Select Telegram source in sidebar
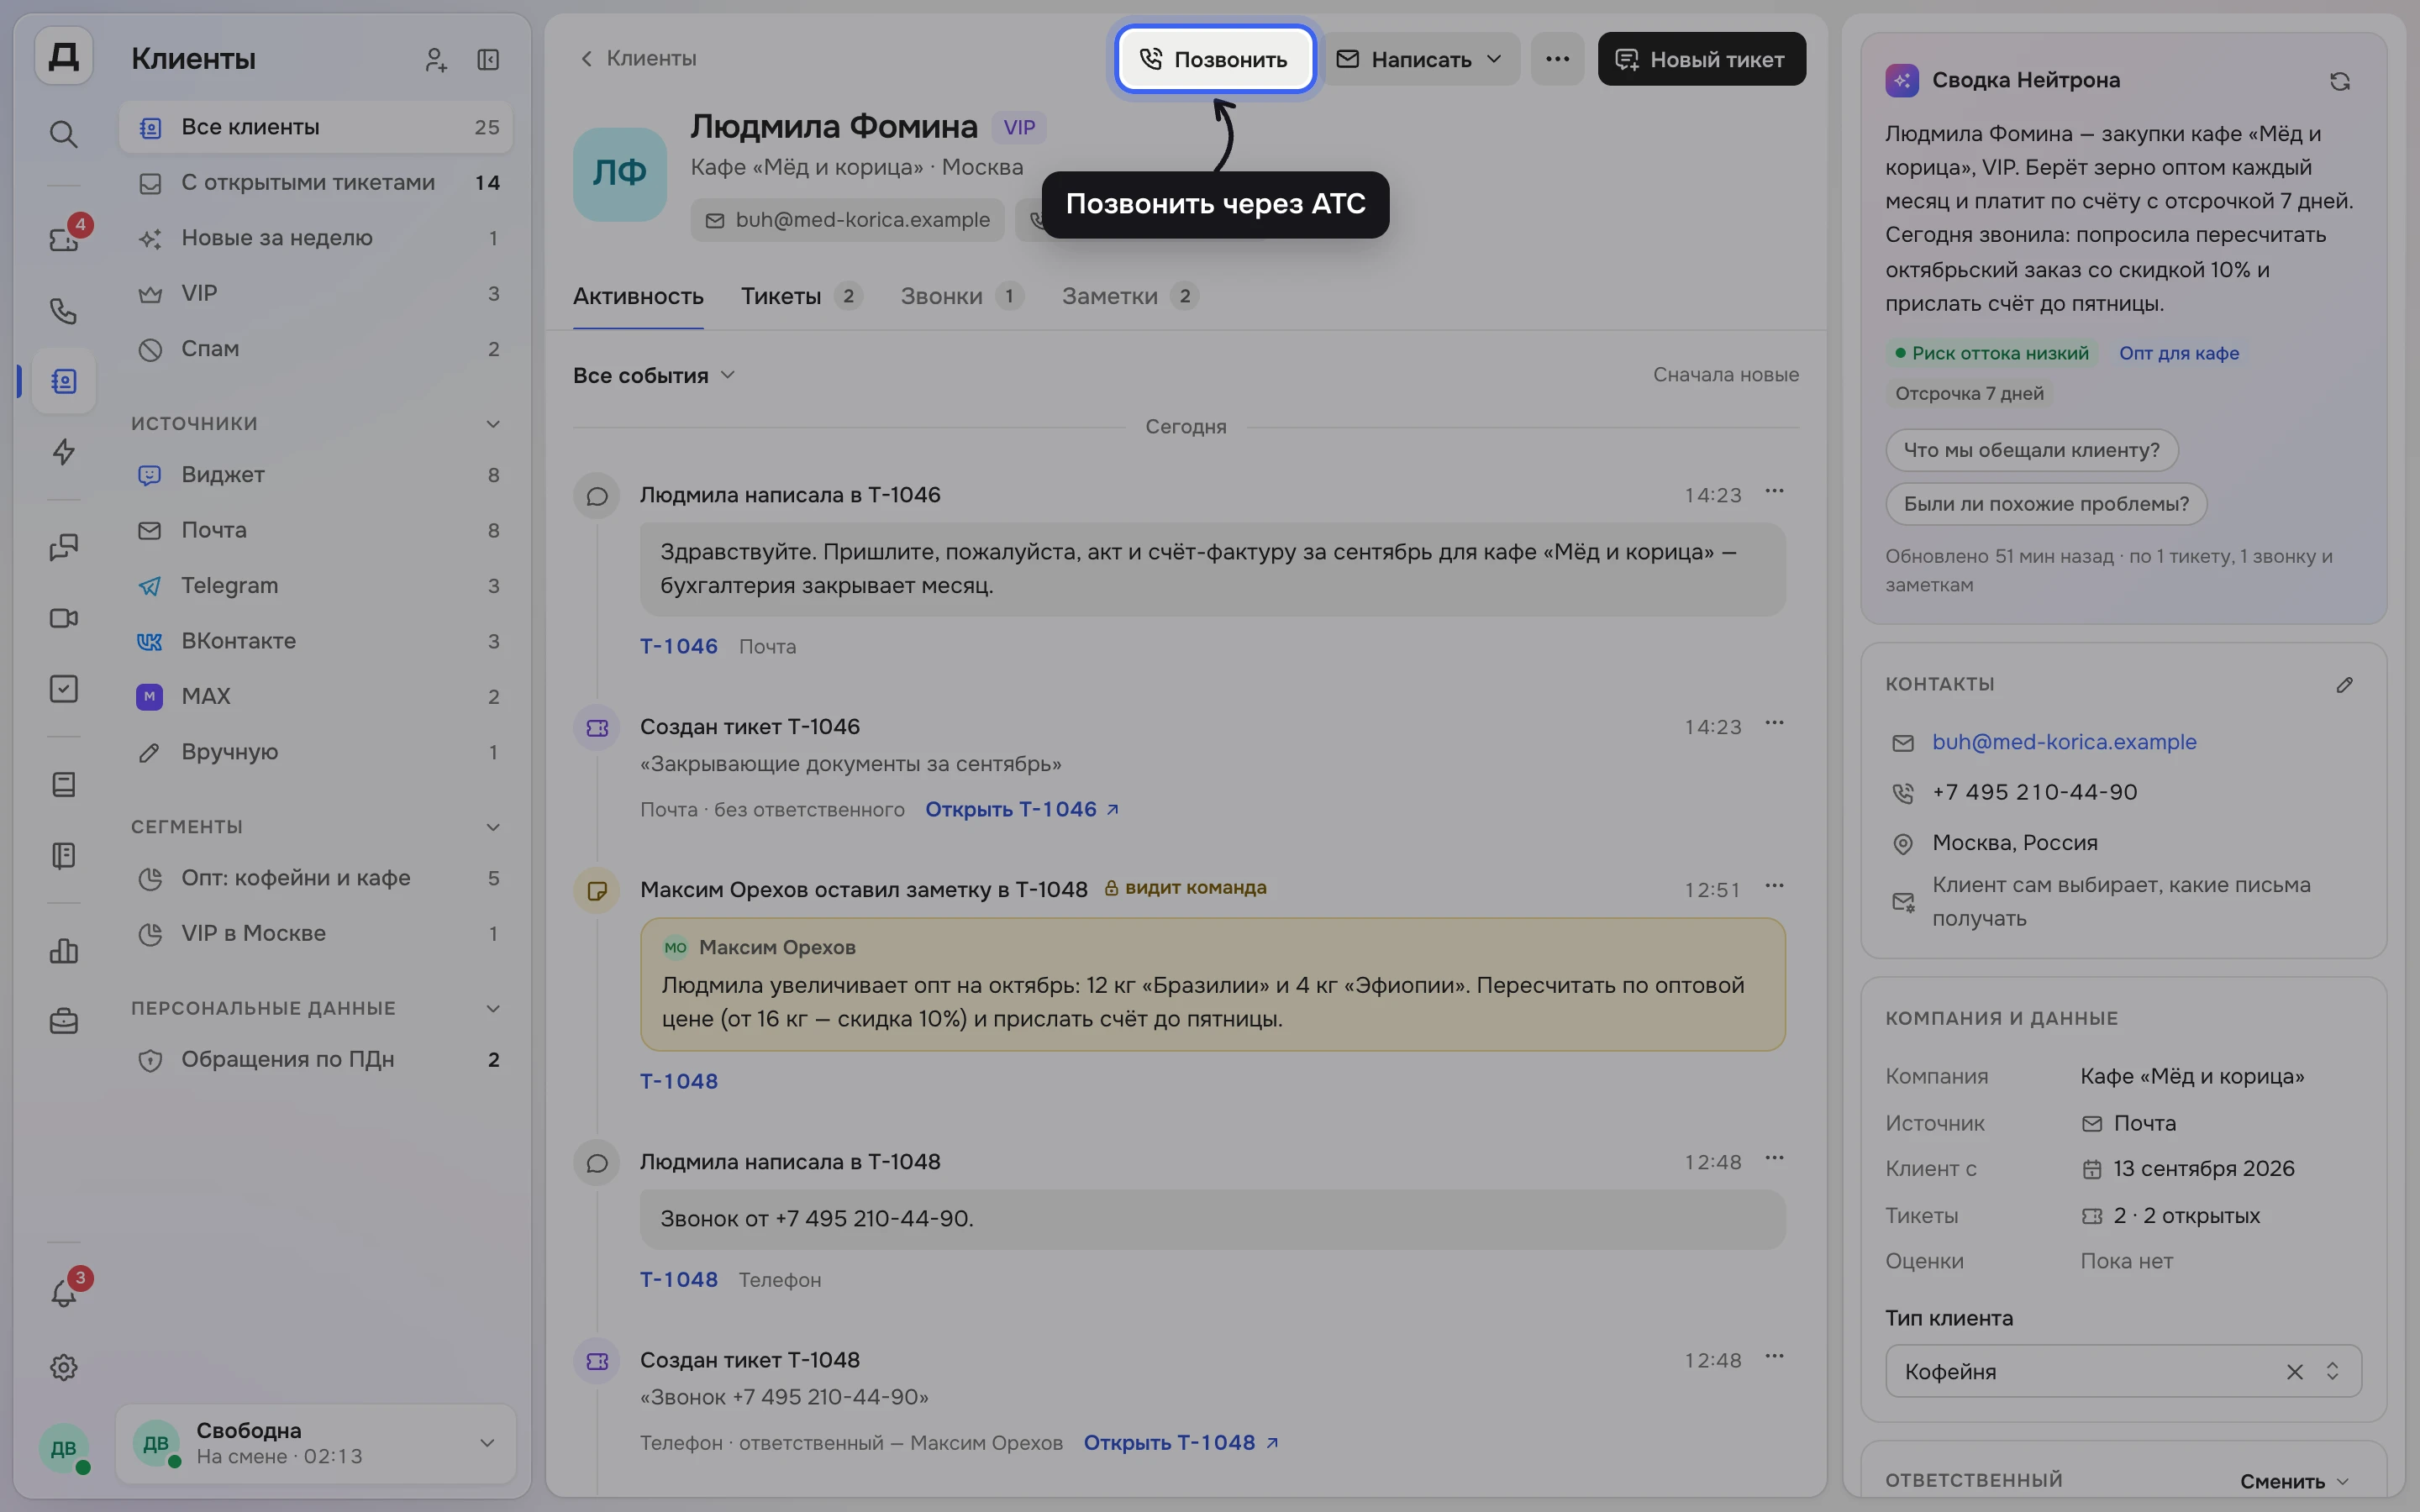The height and width of the screenshot is (1512, 2420). (316, 585)
